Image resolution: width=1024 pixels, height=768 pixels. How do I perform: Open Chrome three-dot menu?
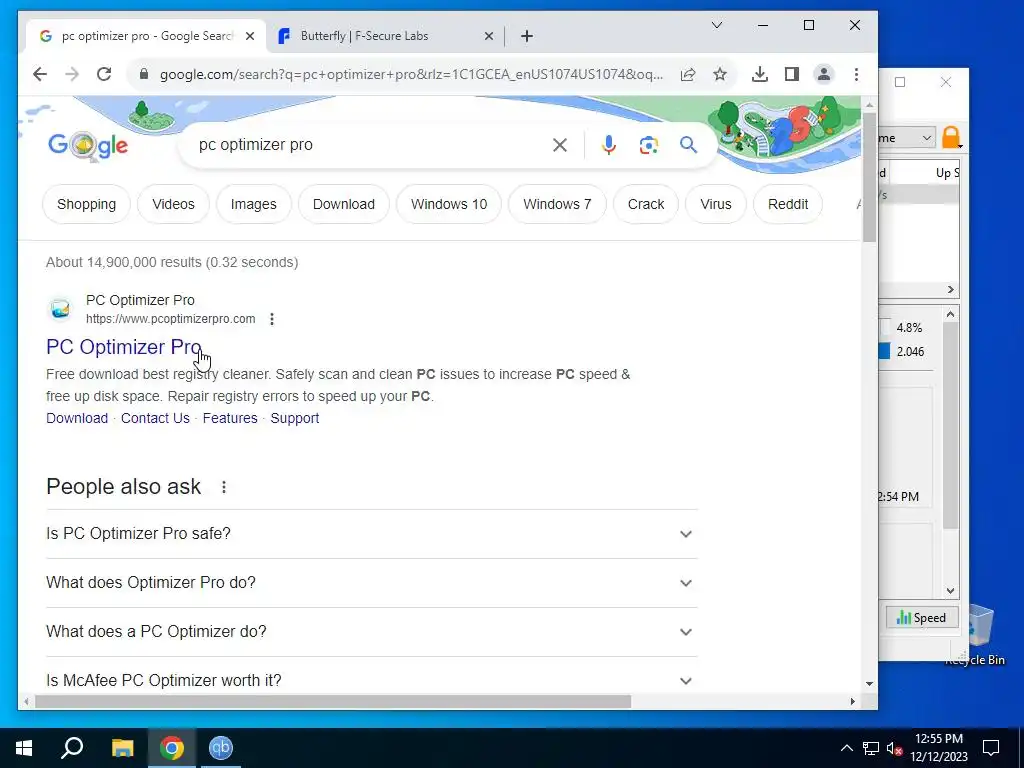856,74
